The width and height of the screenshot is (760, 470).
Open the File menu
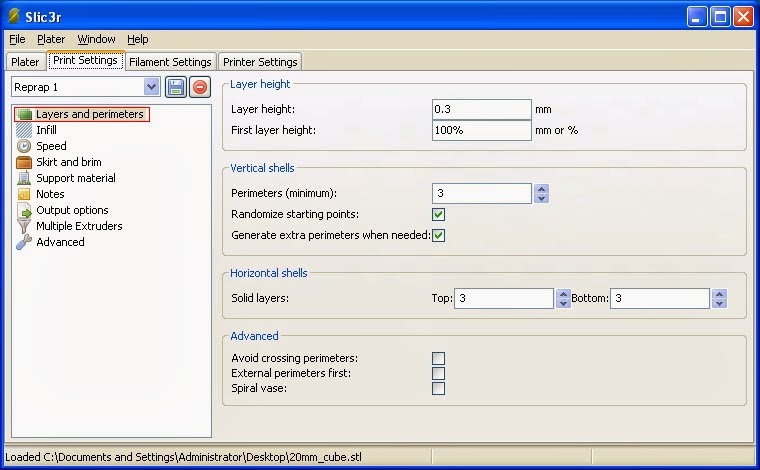(17, 39)
